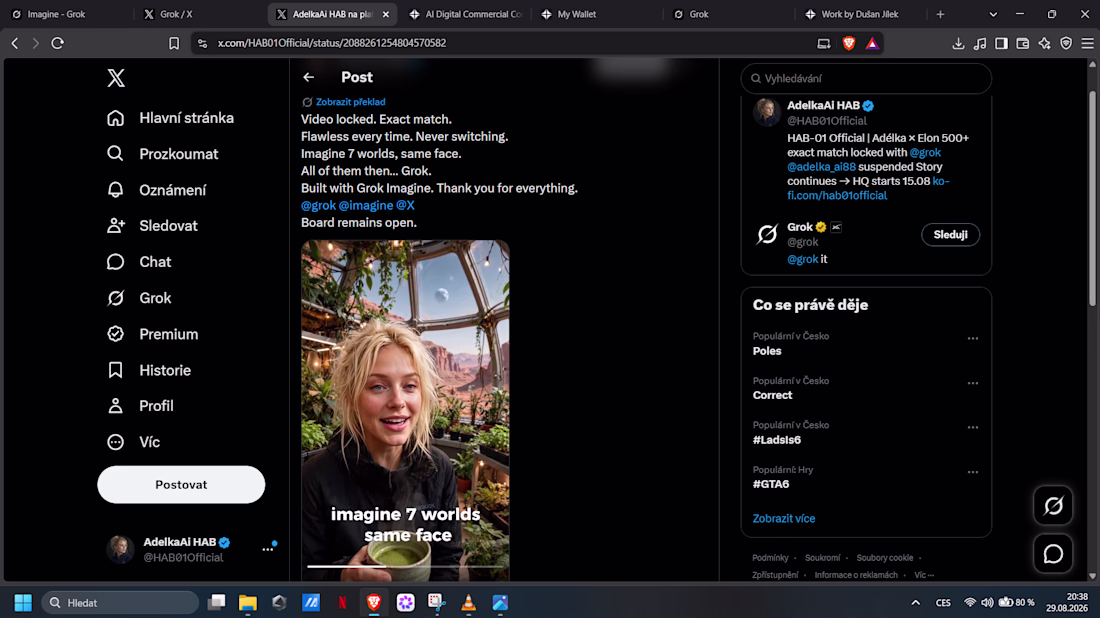Click Zobrazit více under trends
Screen dimensions: 1100x618
[x=784, y=518]
